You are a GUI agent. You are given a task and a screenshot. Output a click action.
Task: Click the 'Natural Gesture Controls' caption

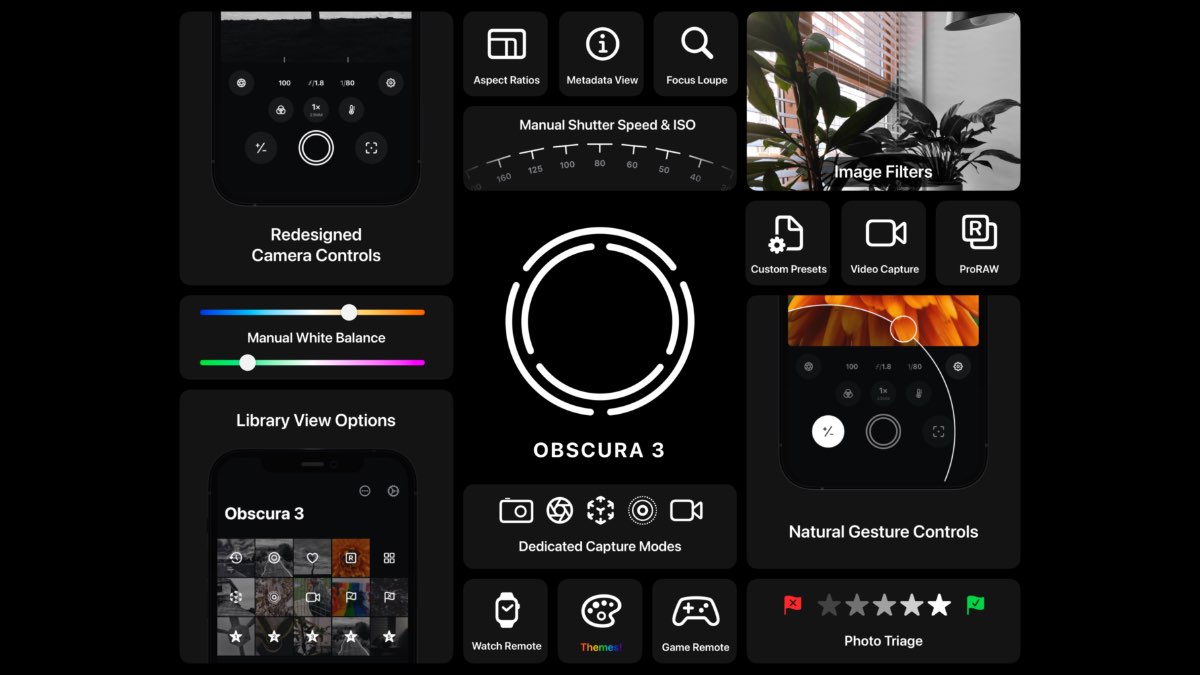(x=884, y=532)
